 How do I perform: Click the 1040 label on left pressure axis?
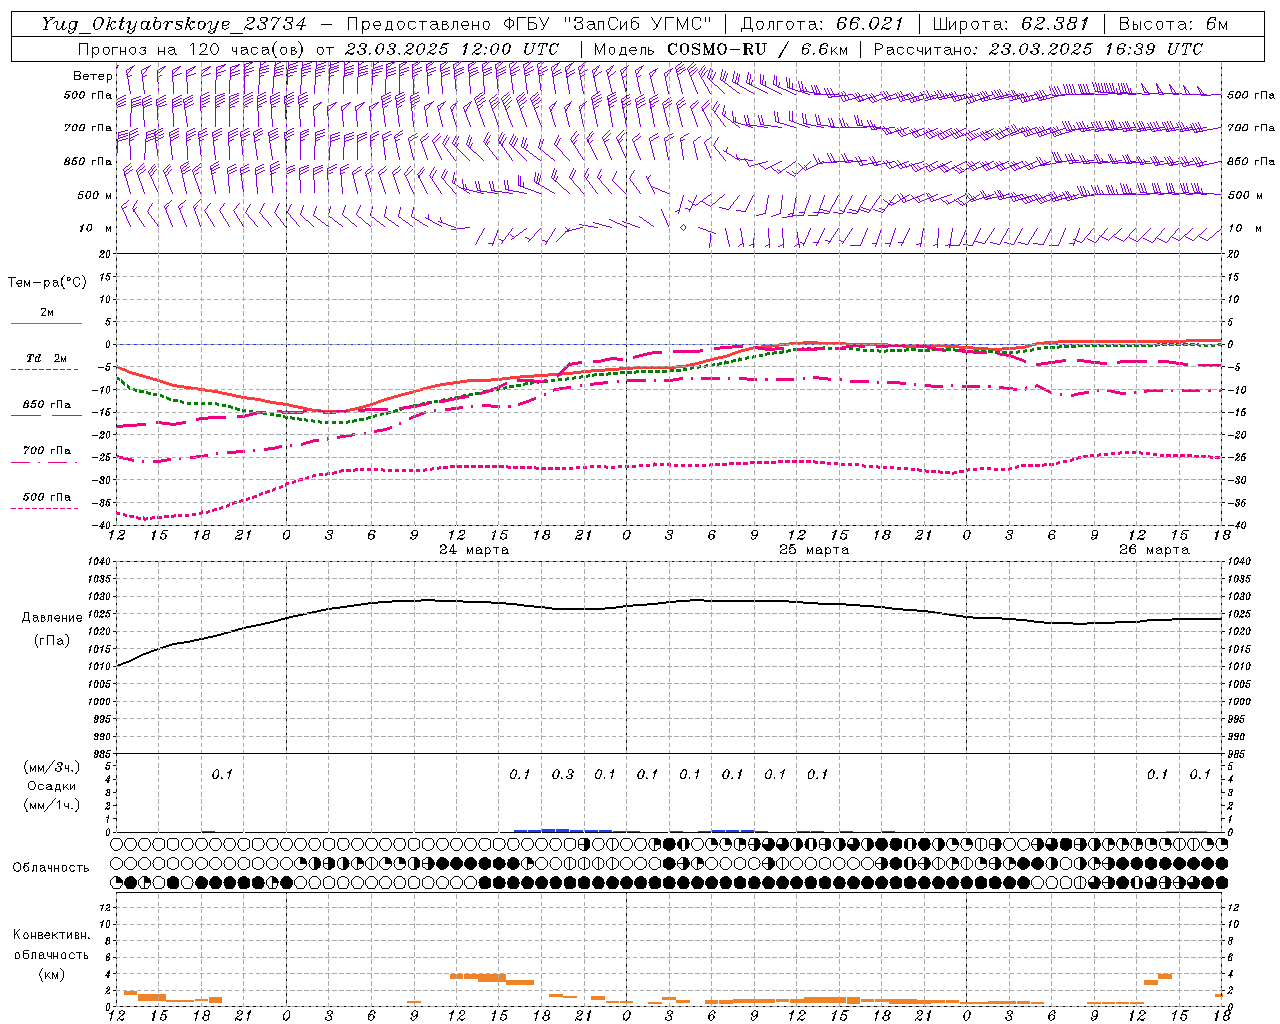click(x=101, y=561)
